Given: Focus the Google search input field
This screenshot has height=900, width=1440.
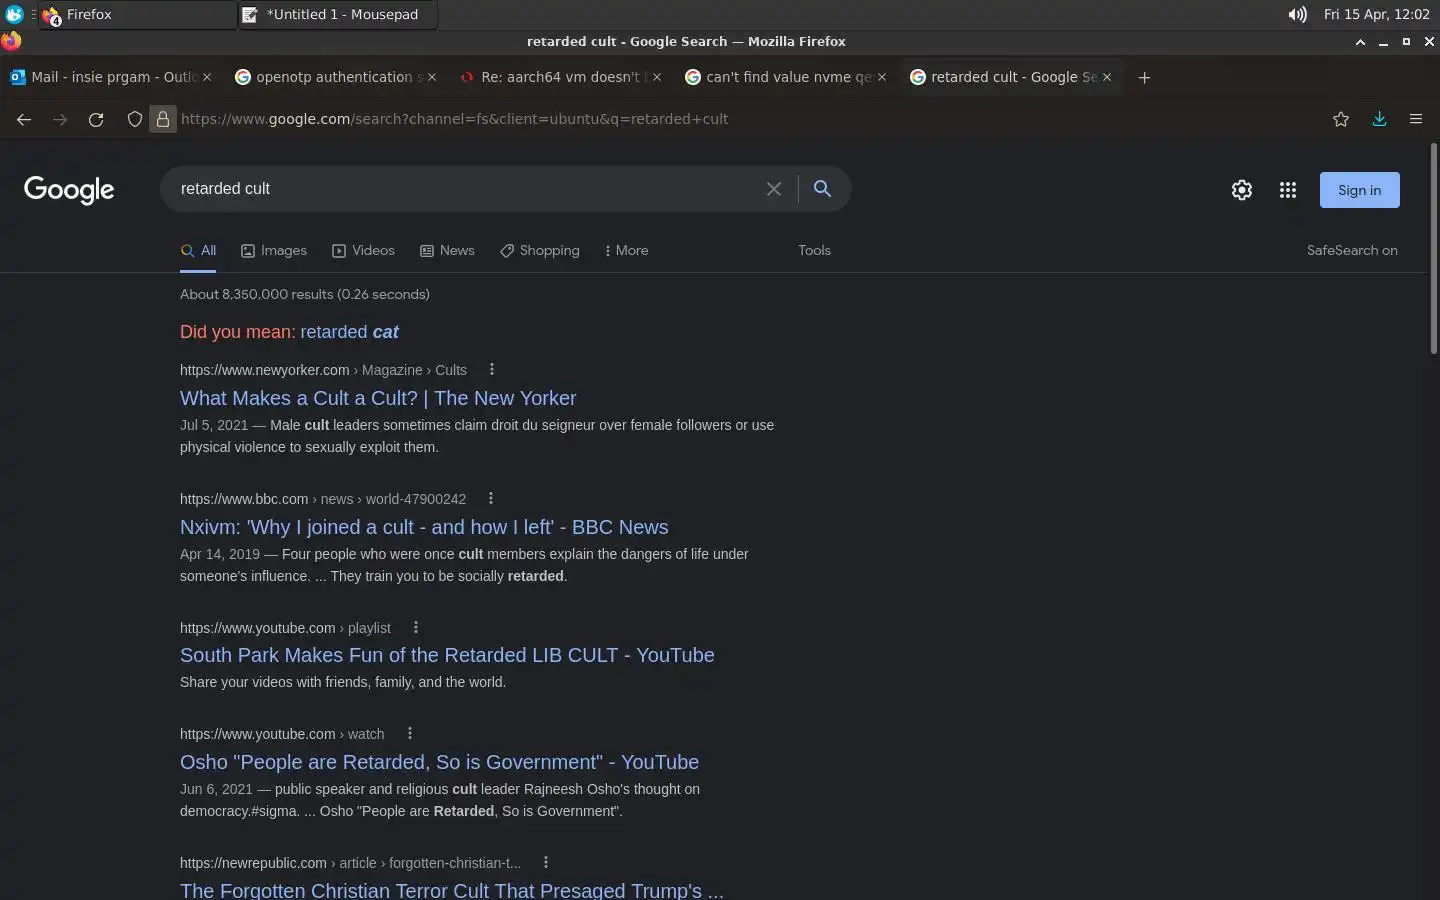Looking at the screenshot, I should pyautogui.click(x=465, y=189).
